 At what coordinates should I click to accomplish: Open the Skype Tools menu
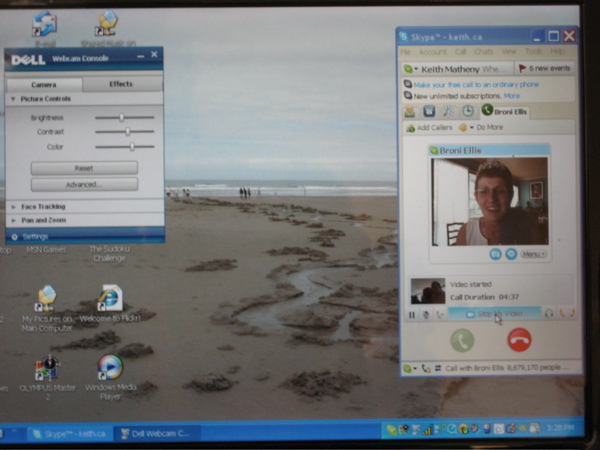click(x=533, y=51)
